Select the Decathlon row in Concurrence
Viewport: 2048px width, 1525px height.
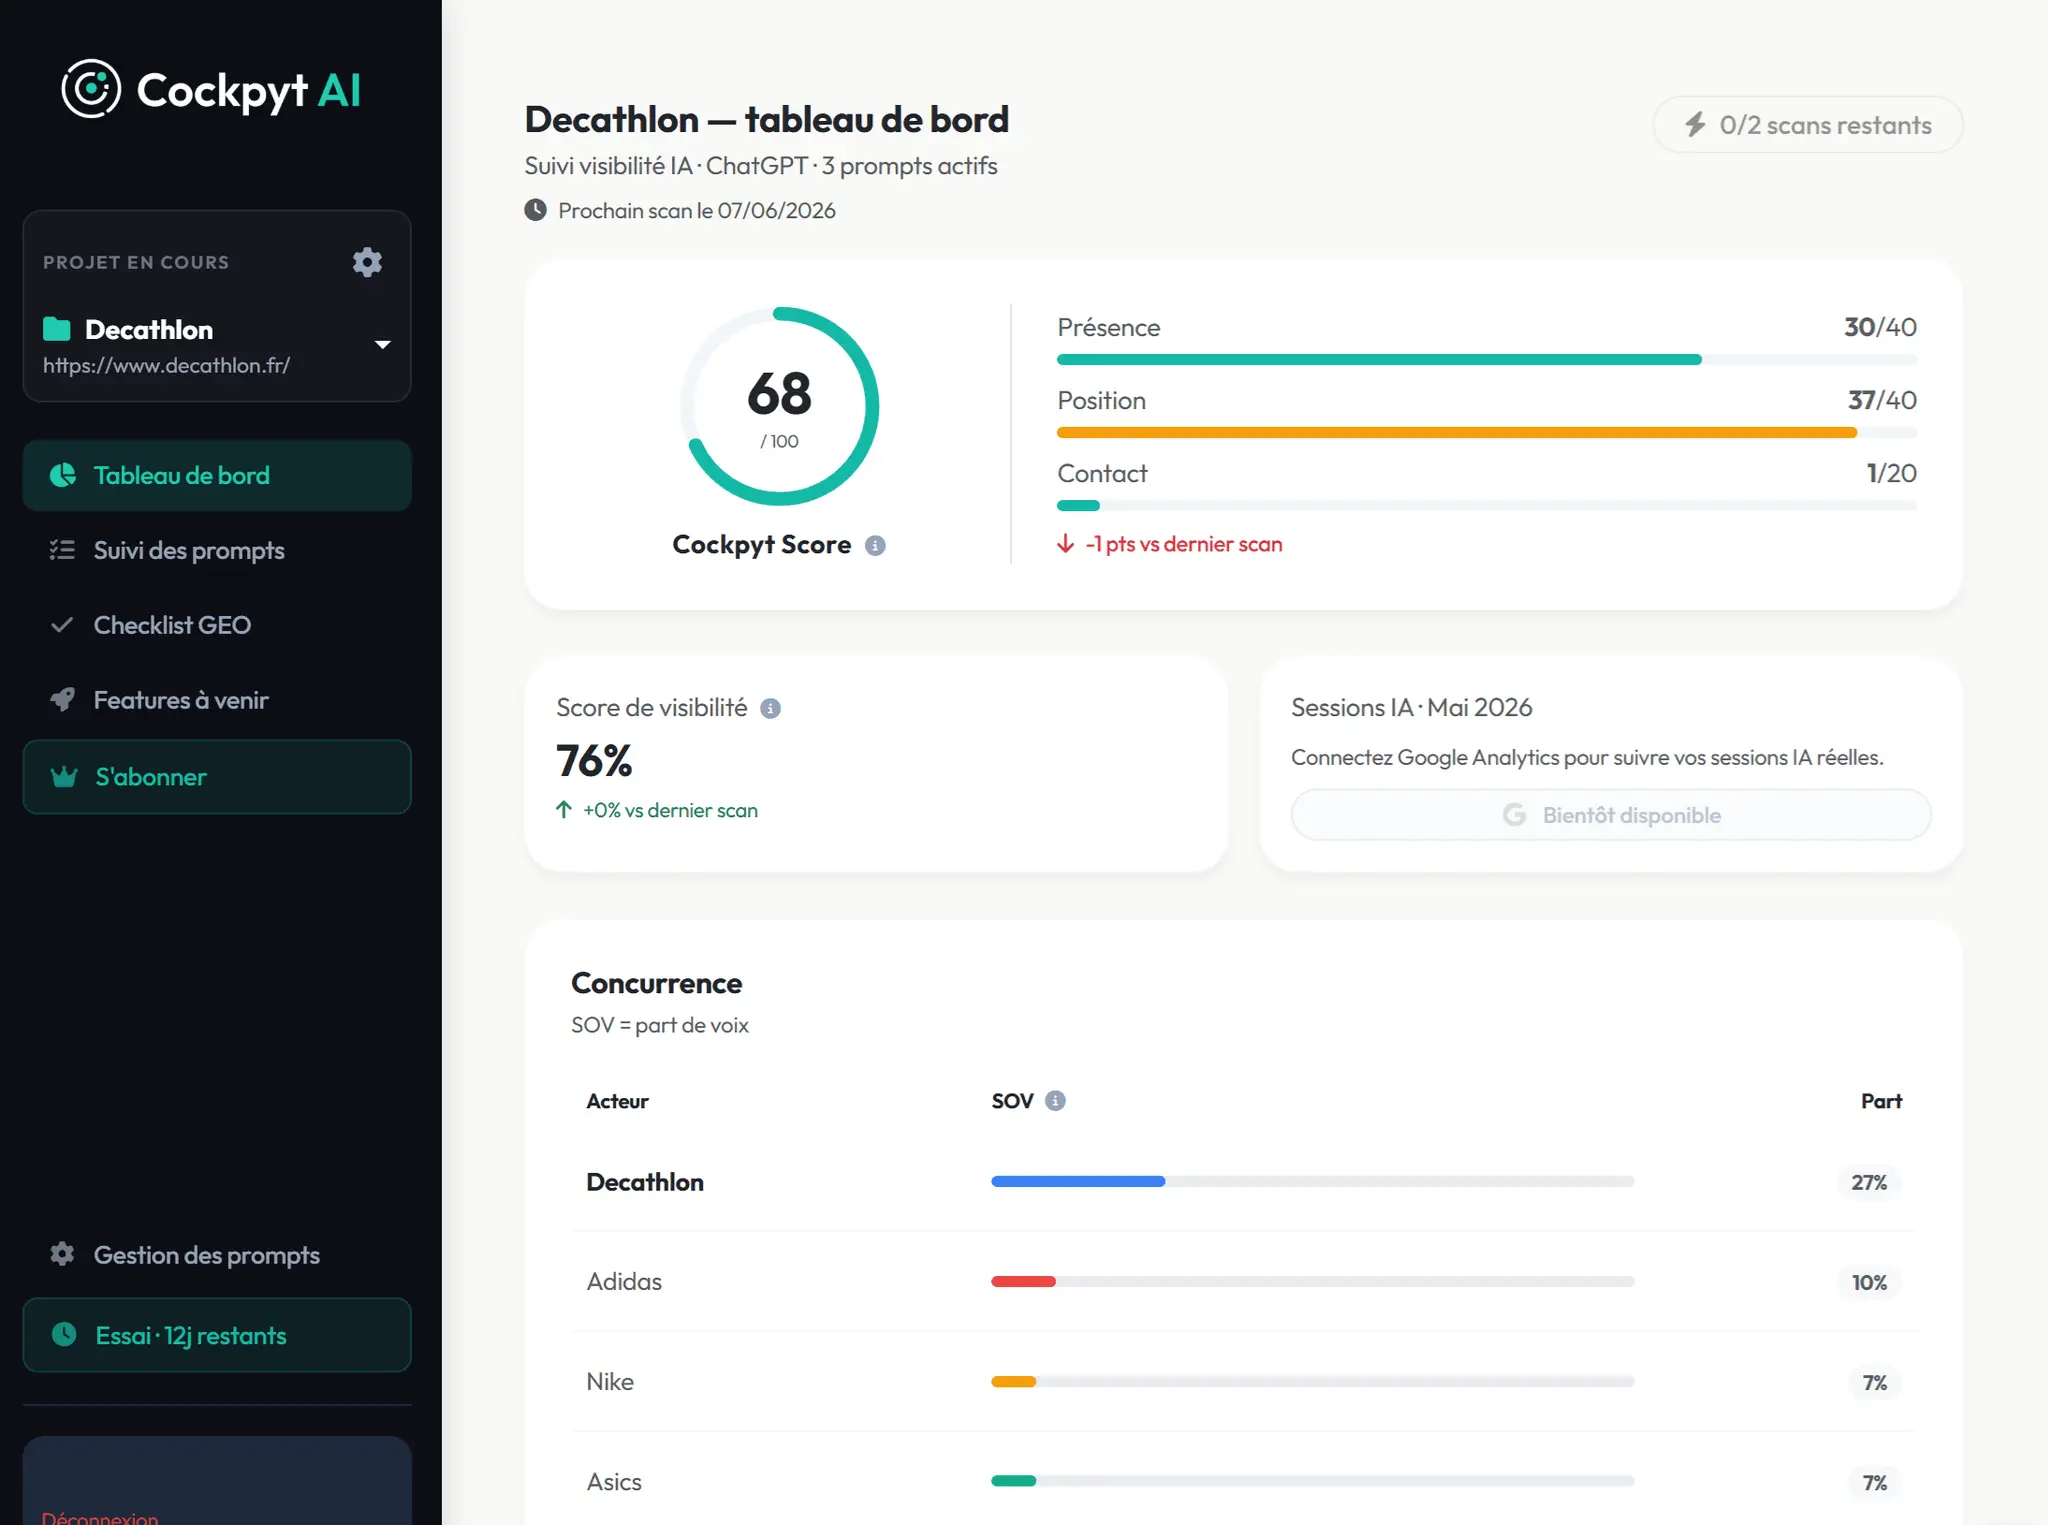(x=1244, y=1182)
